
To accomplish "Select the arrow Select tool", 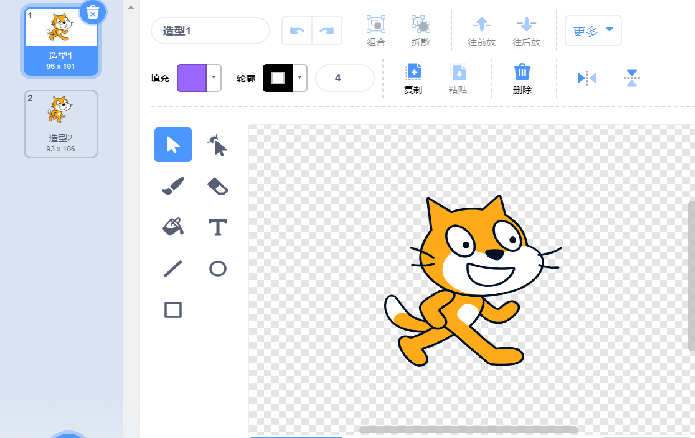I will pyautogui.click(x=172, y=145).
